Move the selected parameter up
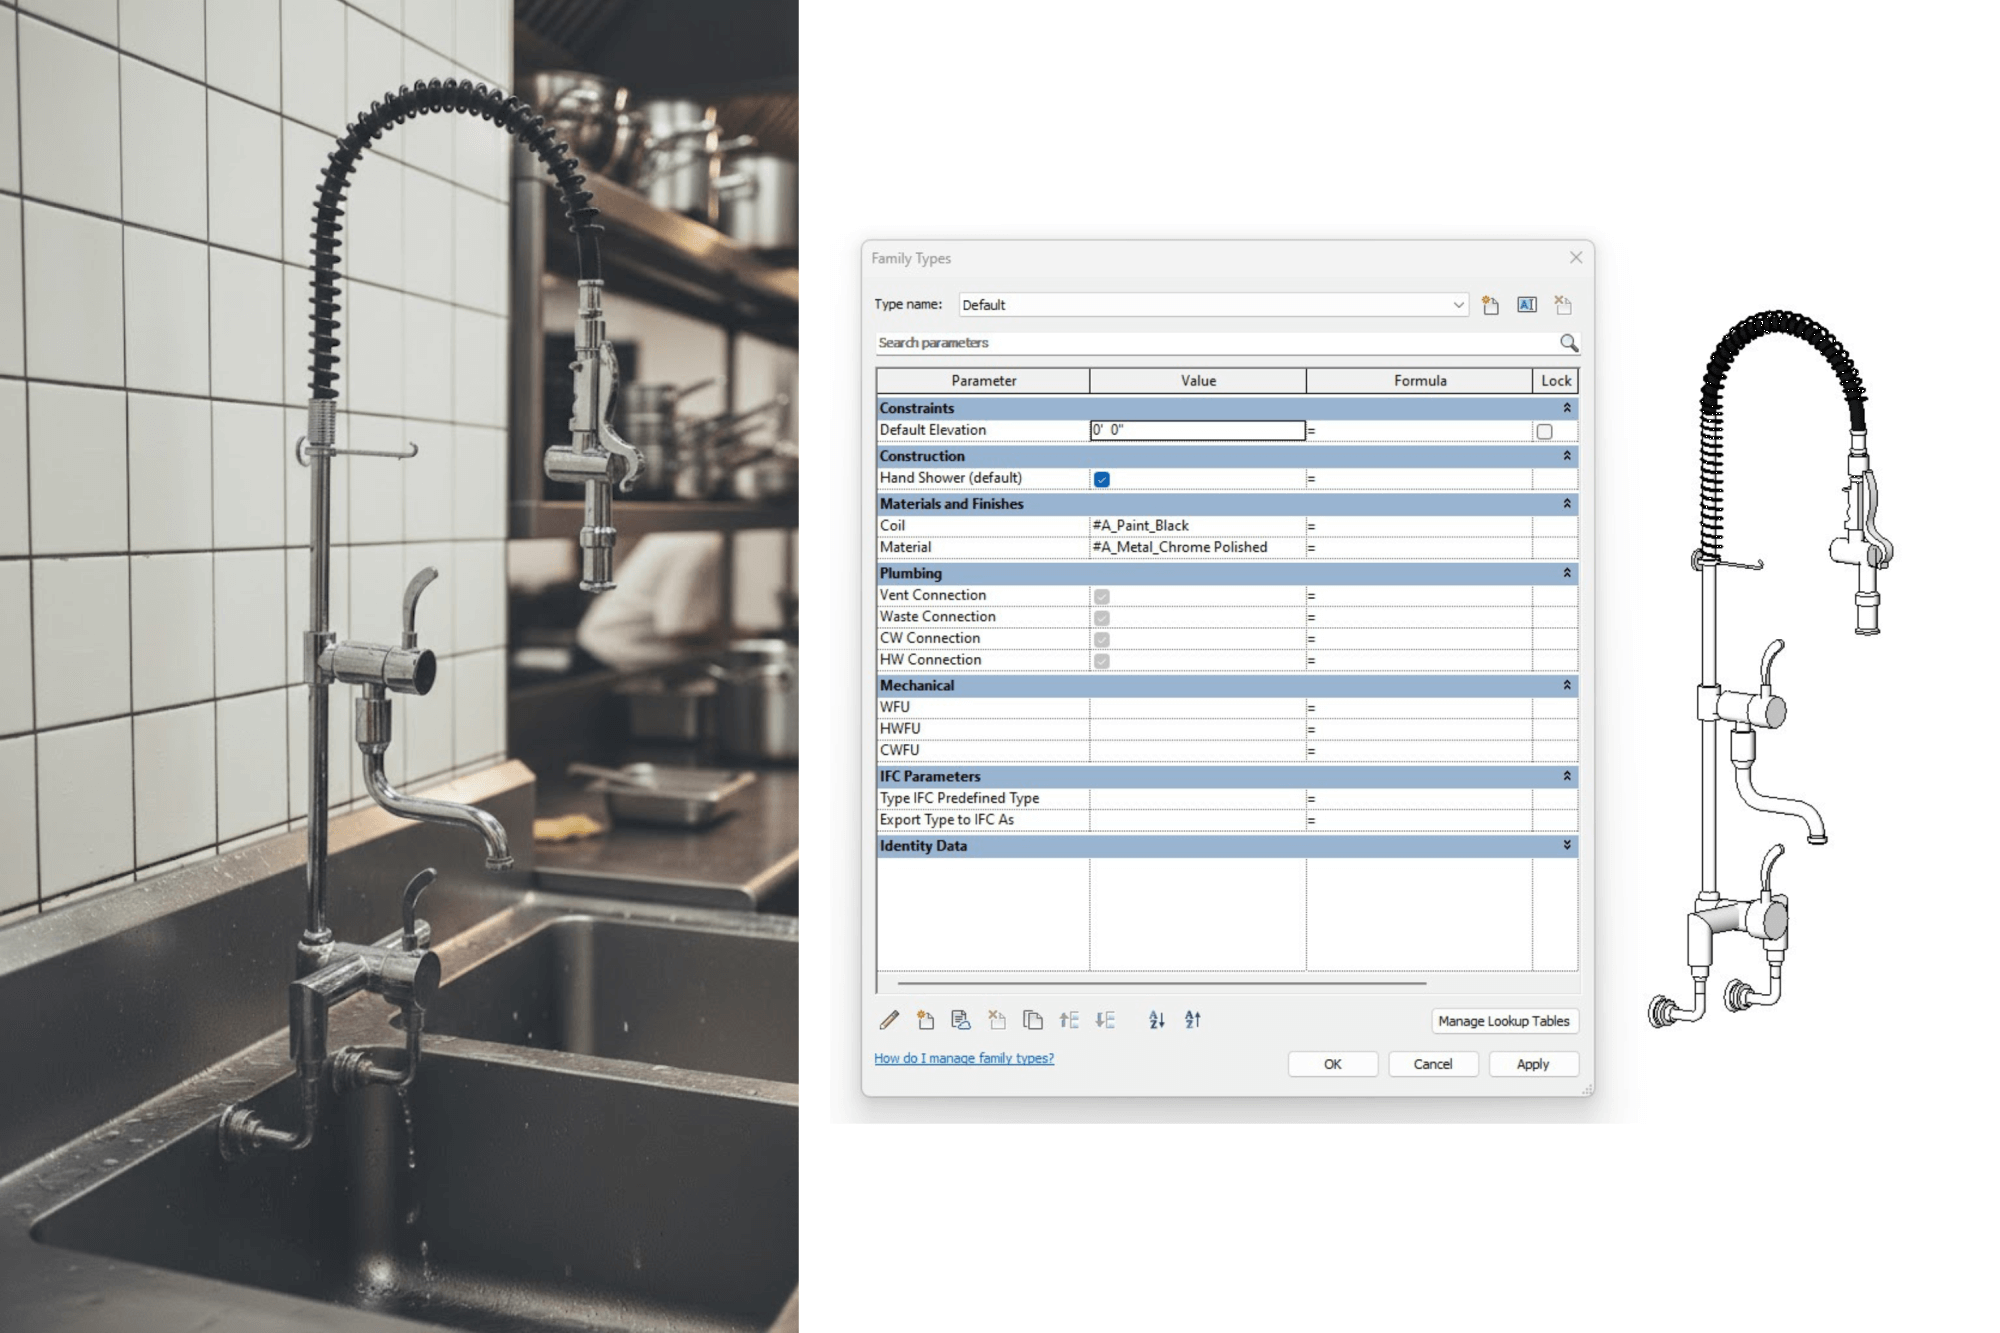The image size is (2000, 1333). coord(1069,1020)
